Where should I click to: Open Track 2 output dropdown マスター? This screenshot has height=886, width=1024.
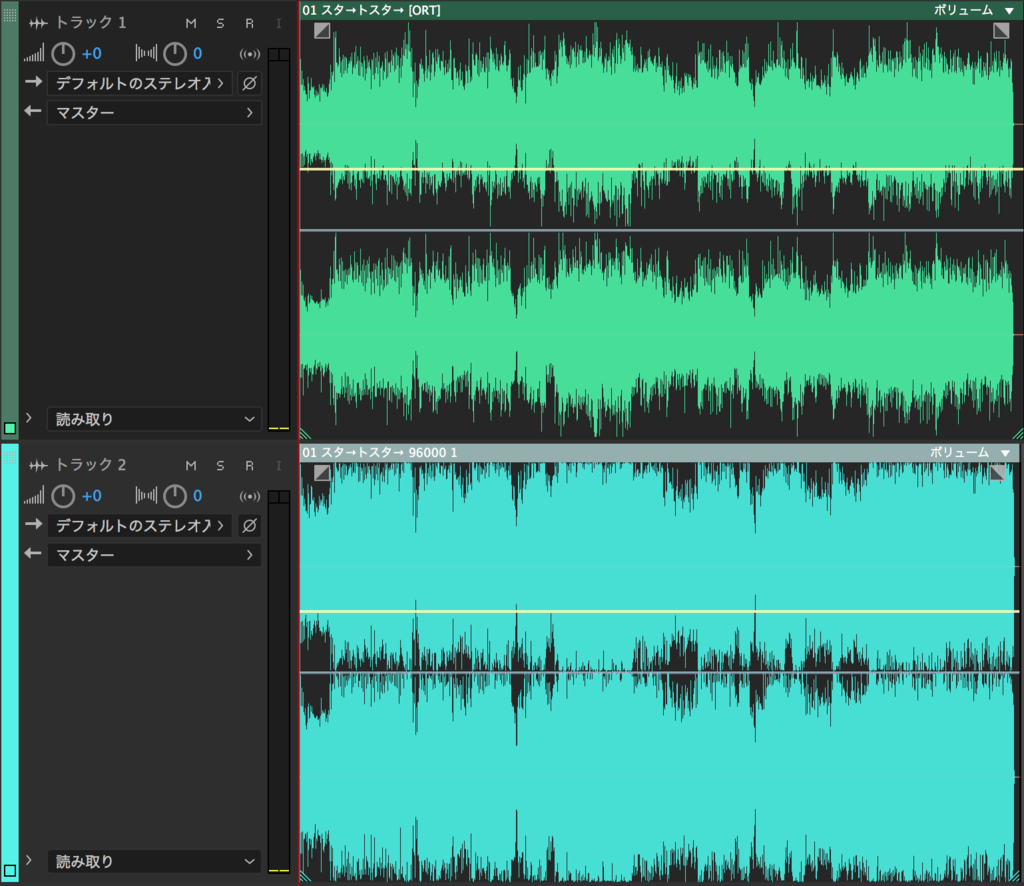pyautogui.click(x=154, y=555)
